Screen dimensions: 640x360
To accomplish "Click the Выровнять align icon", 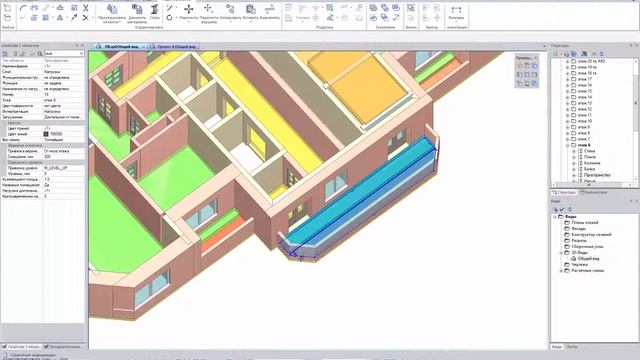I will (269, 12).
